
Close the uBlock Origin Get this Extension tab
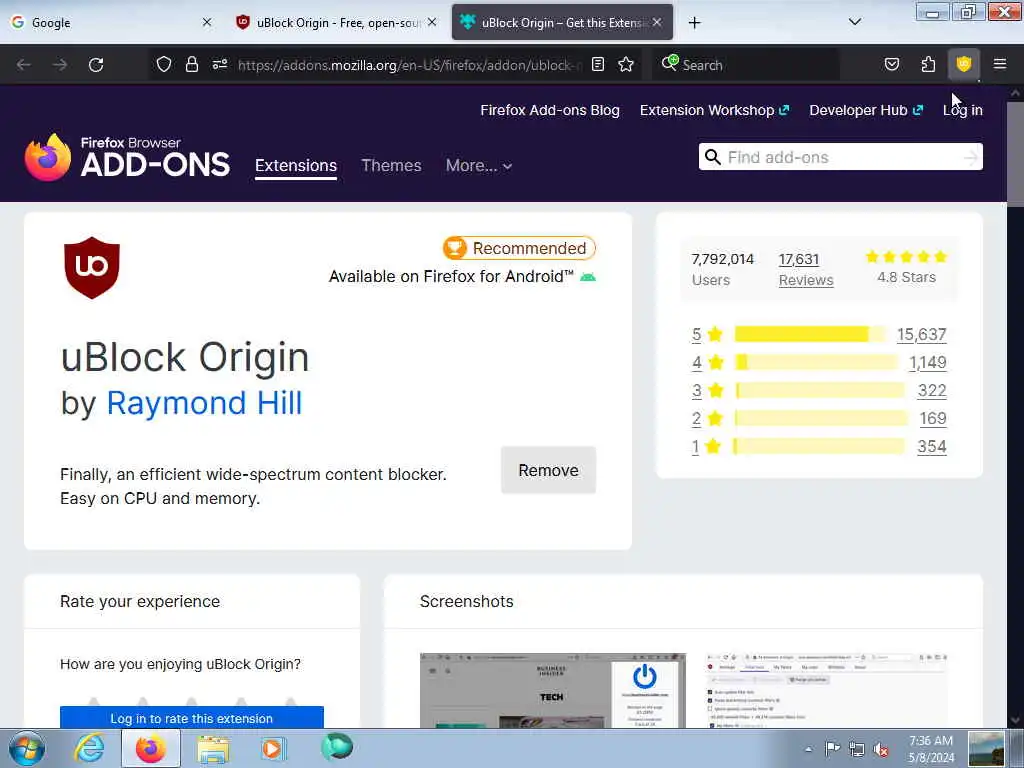pos(657,22)
